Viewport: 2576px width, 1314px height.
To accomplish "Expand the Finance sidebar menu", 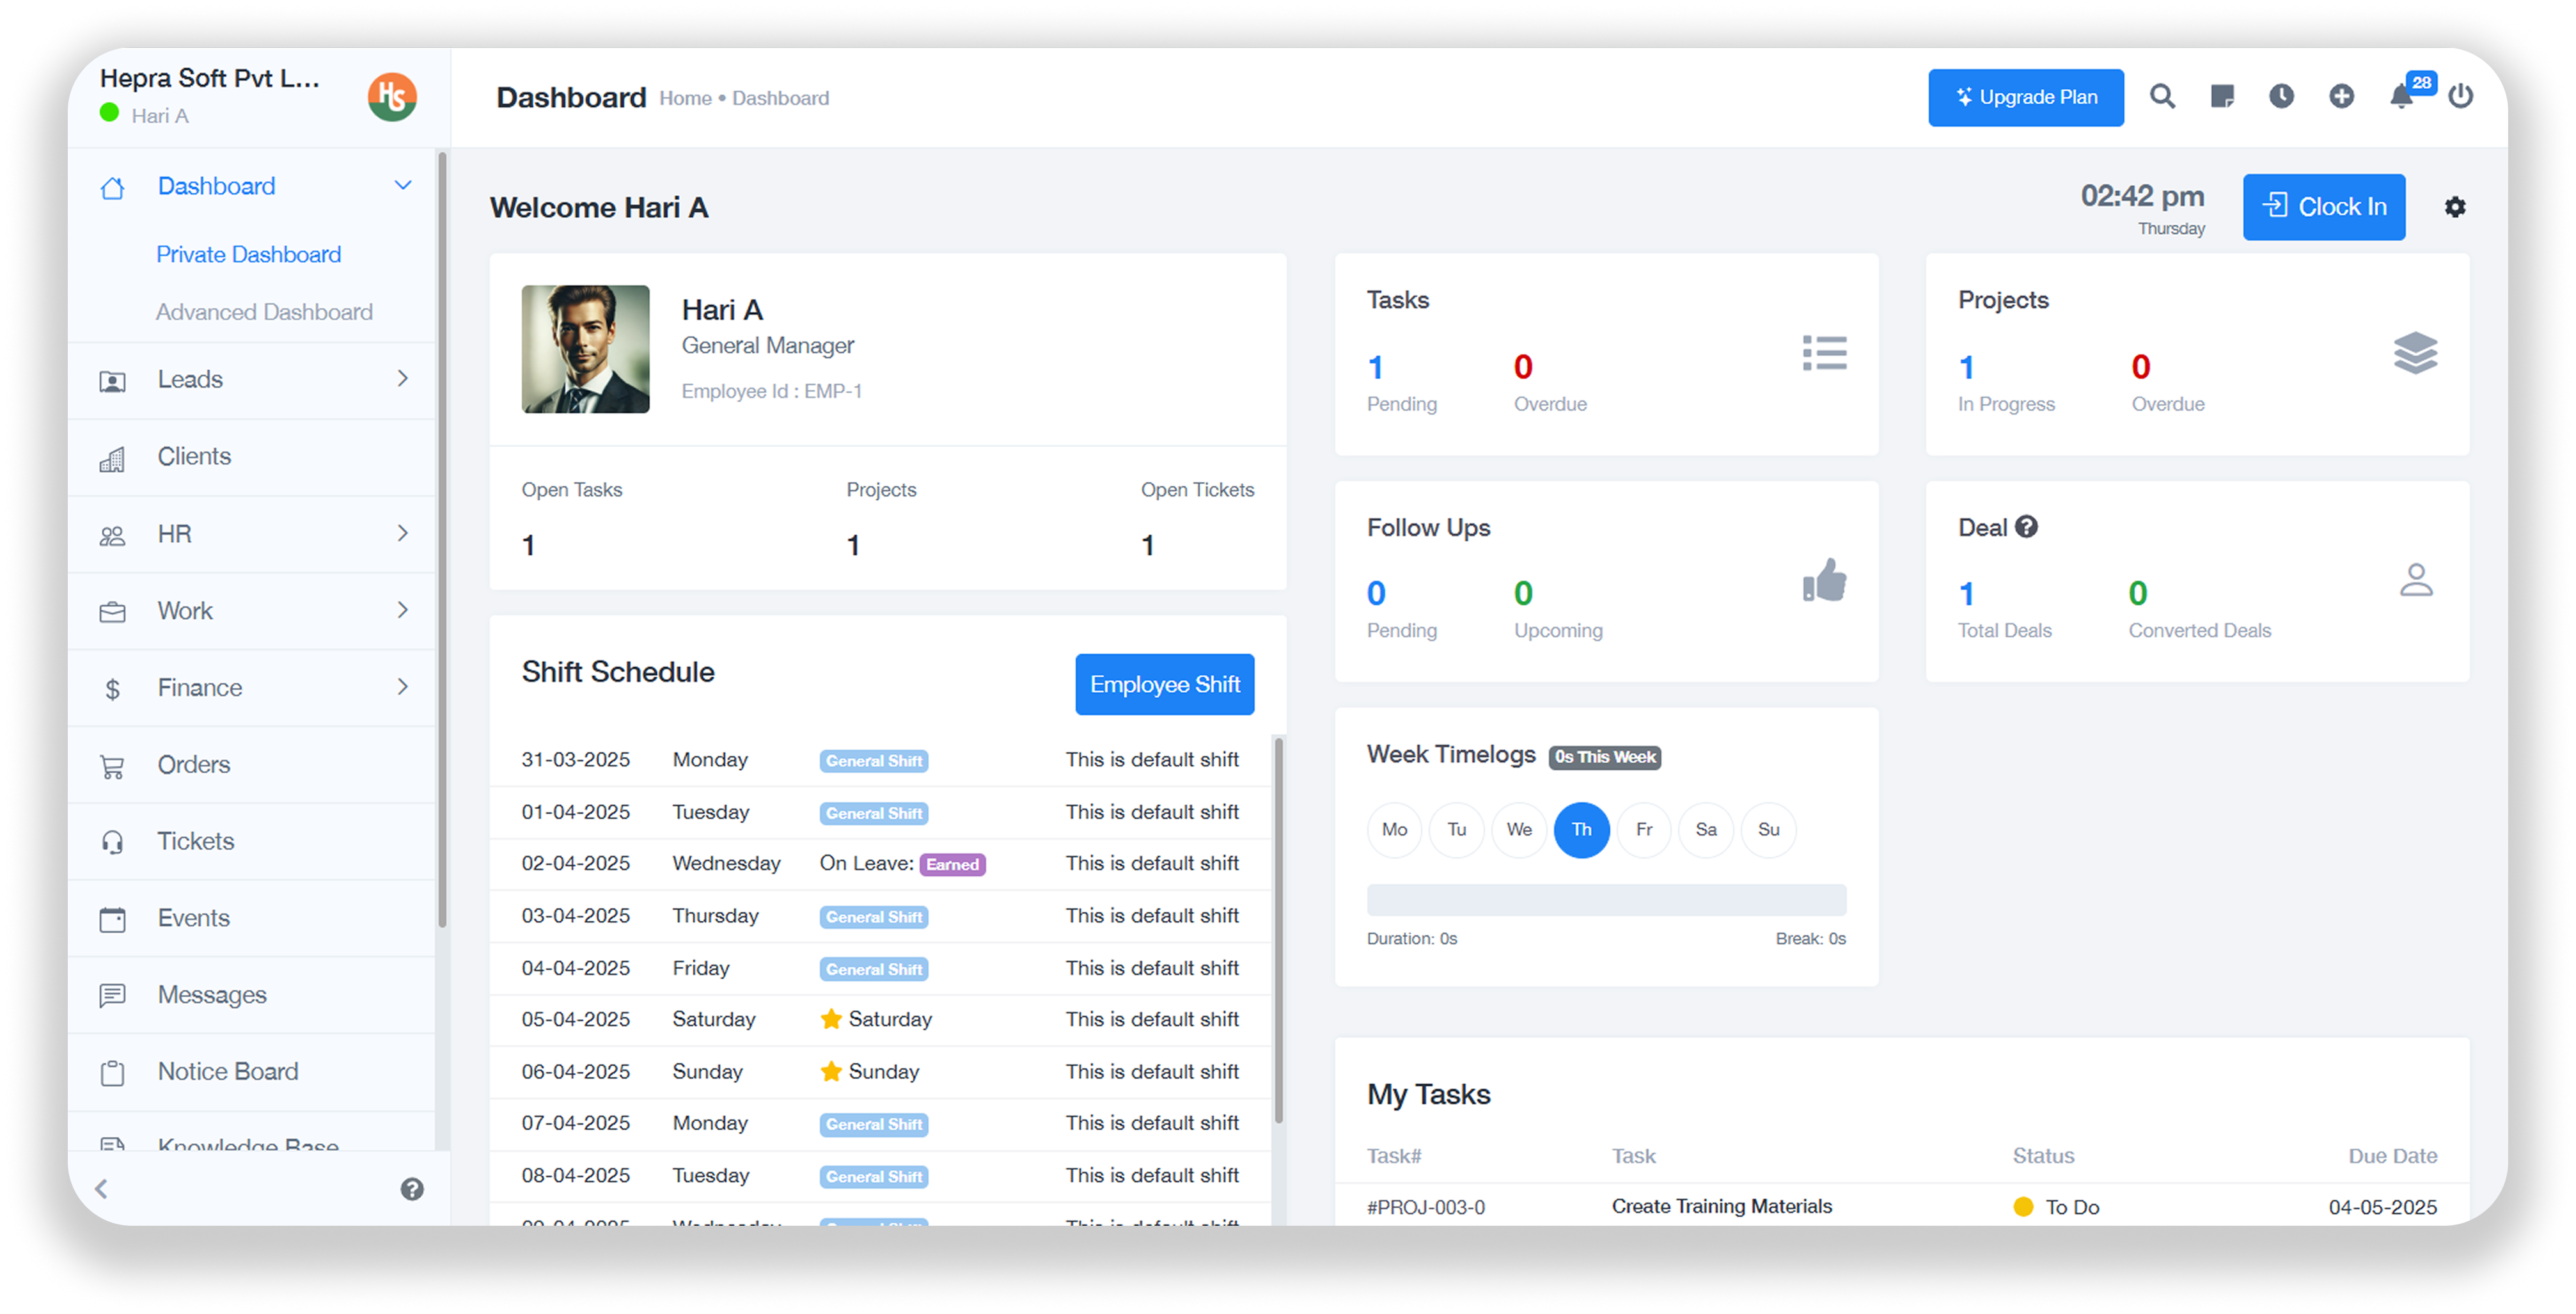I will click(x=403, y=687).
